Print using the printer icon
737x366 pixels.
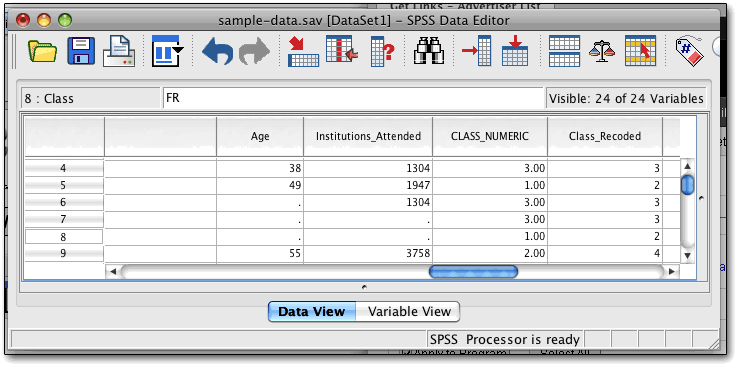pos(119,51)
